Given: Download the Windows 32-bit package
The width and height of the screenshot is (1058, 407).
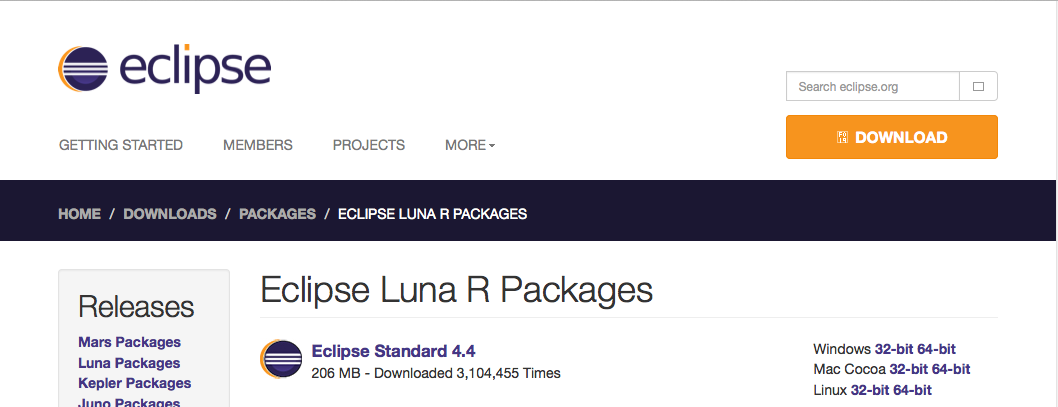Looking at the screenshot, I should pos(892,349).
